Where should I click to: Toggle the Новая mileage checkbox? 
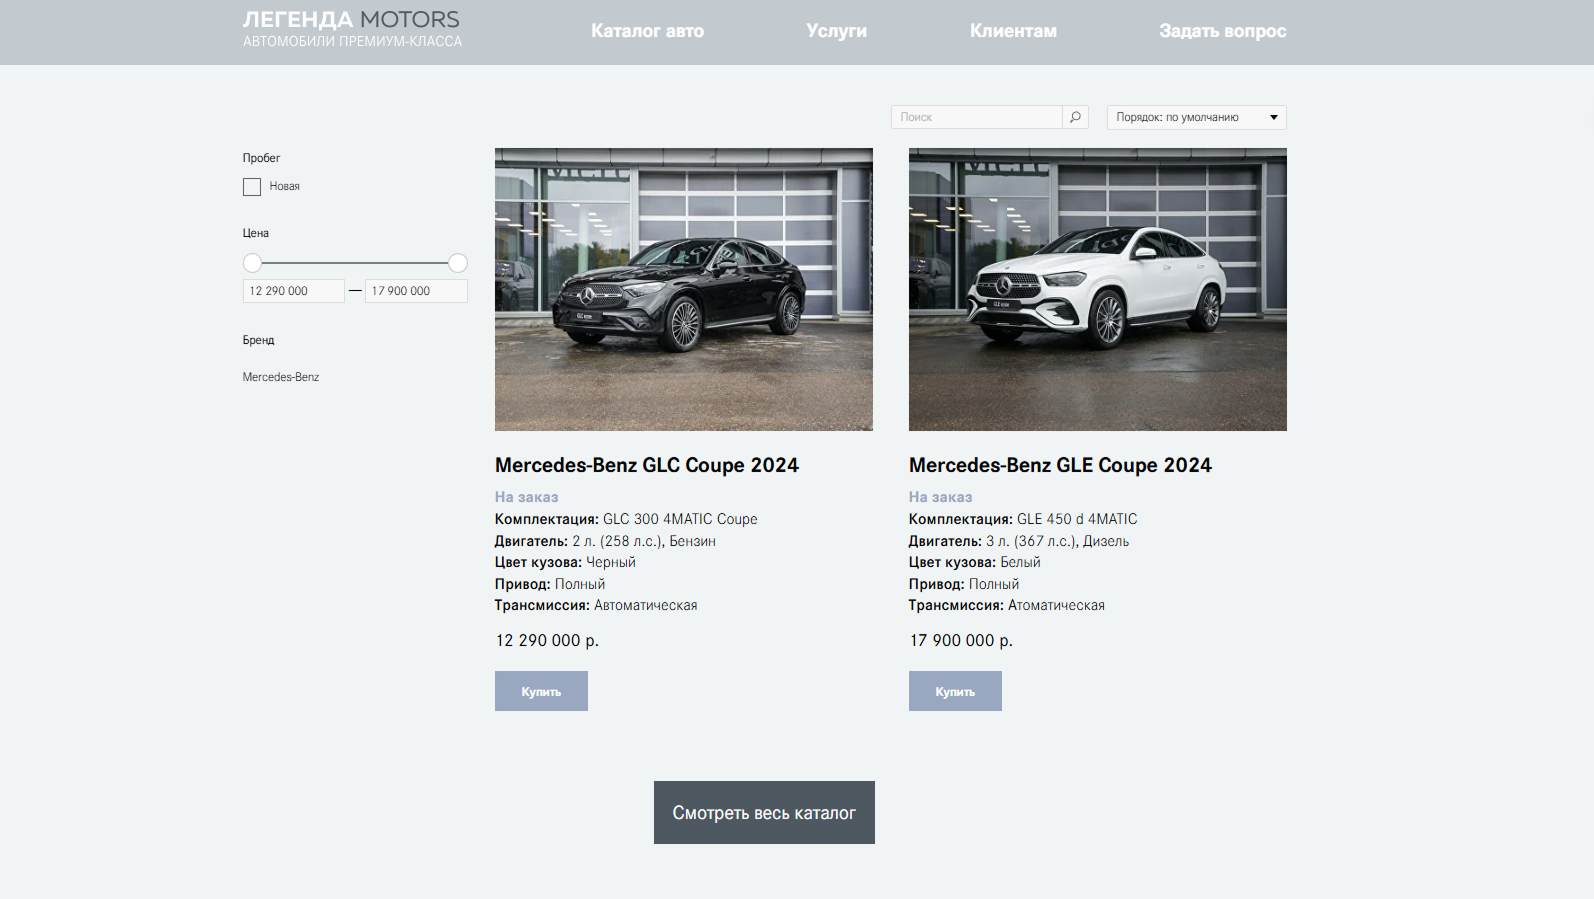click(252, 187)
